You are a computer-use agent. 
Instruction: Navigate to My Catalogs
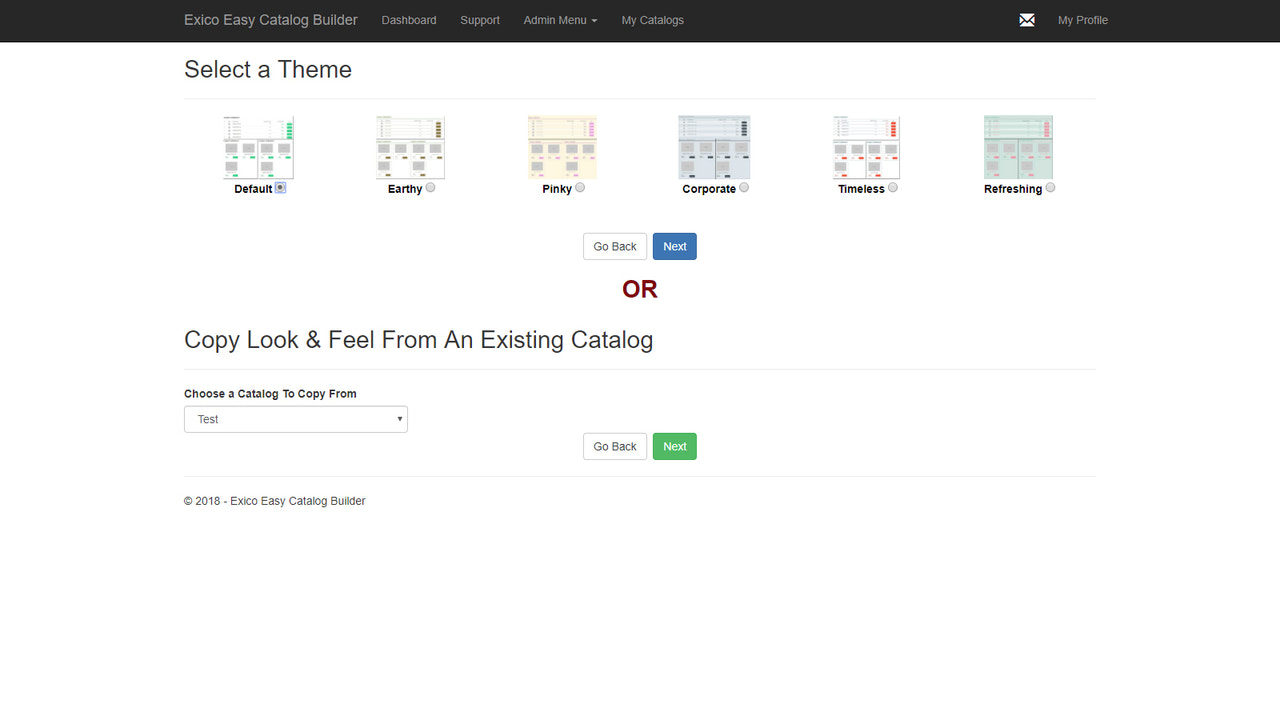click(x=652, y=20)
